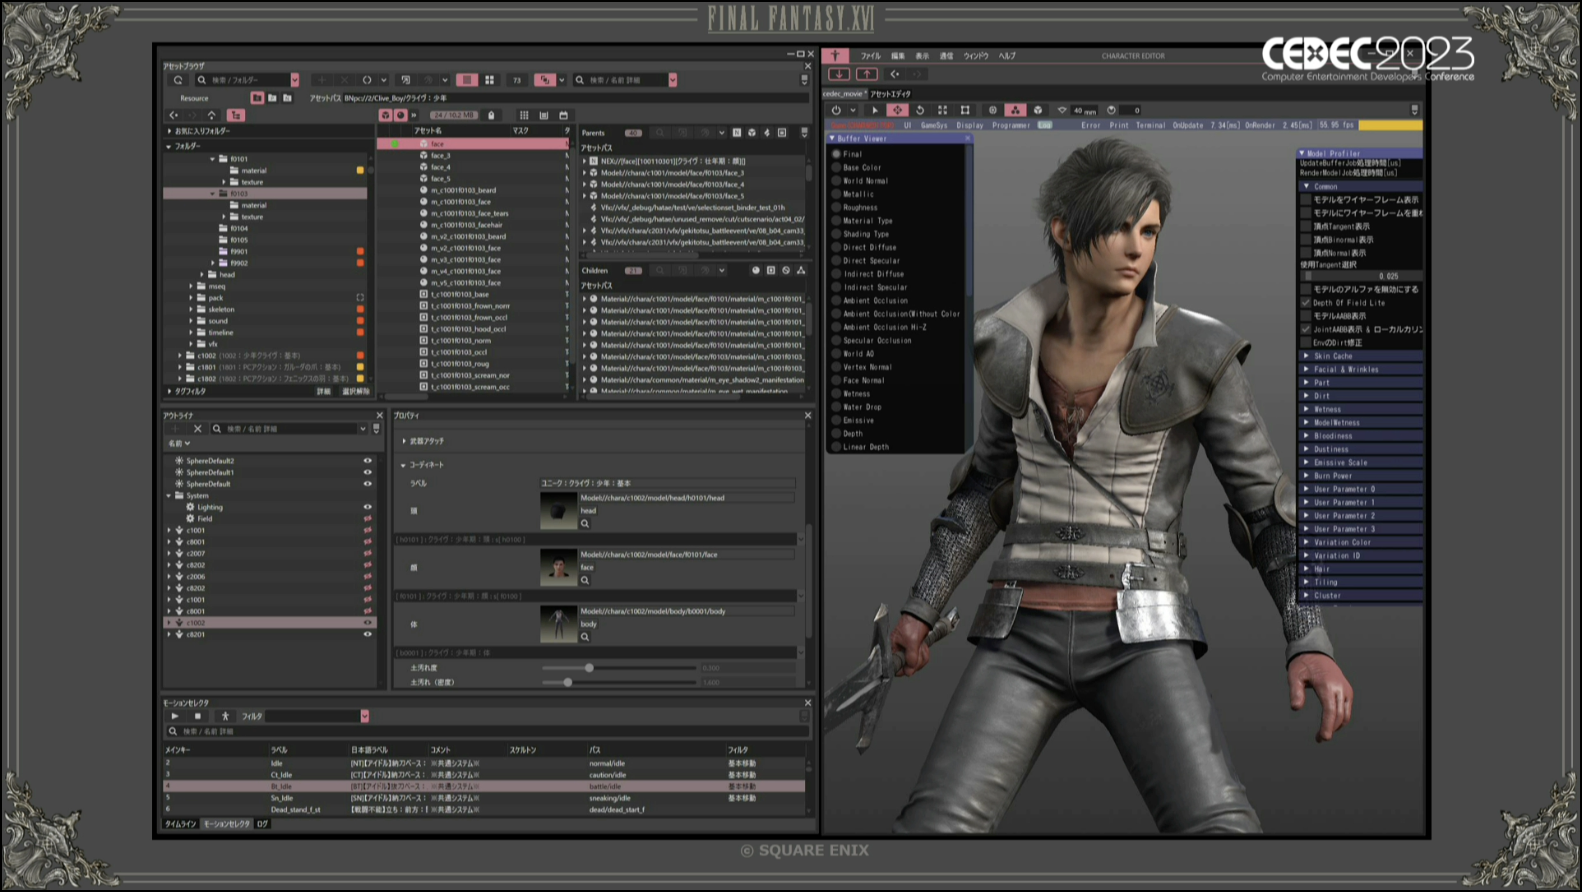Select the Sn_Idle motion row
Image resolution: width=1582 pixels, height=892 pixels.
pyautogui.click(x=282, y=798)
